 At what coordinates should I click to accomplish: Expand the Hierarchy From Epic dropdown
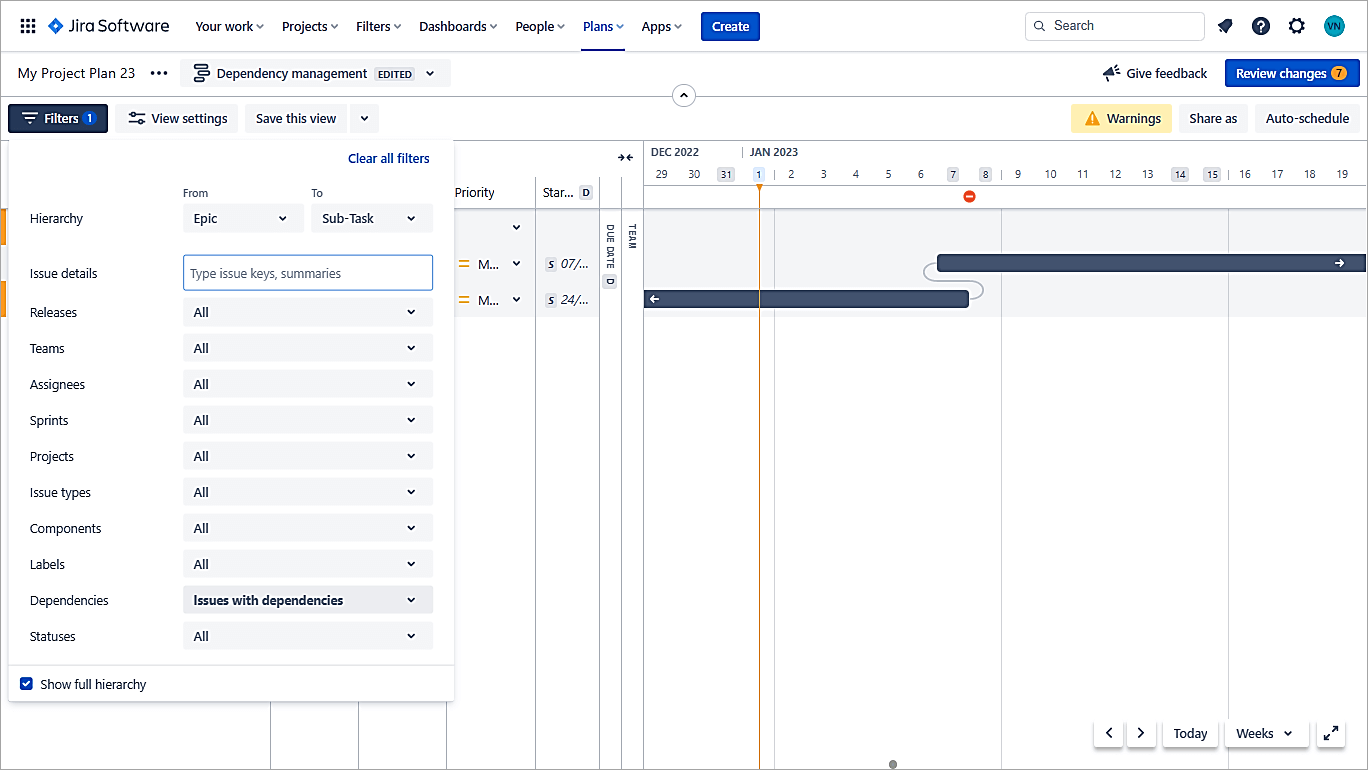click(243, 218)
